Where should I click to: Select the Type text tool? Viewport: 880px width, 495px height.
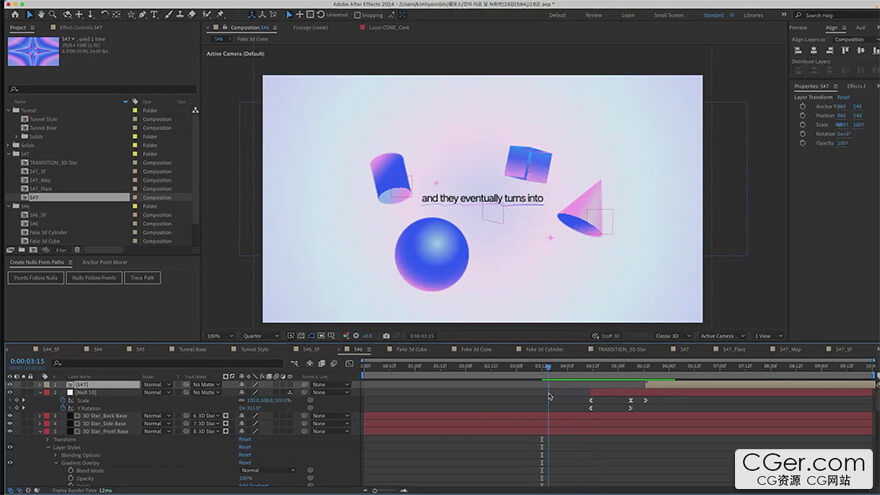[x=154, y=15]
